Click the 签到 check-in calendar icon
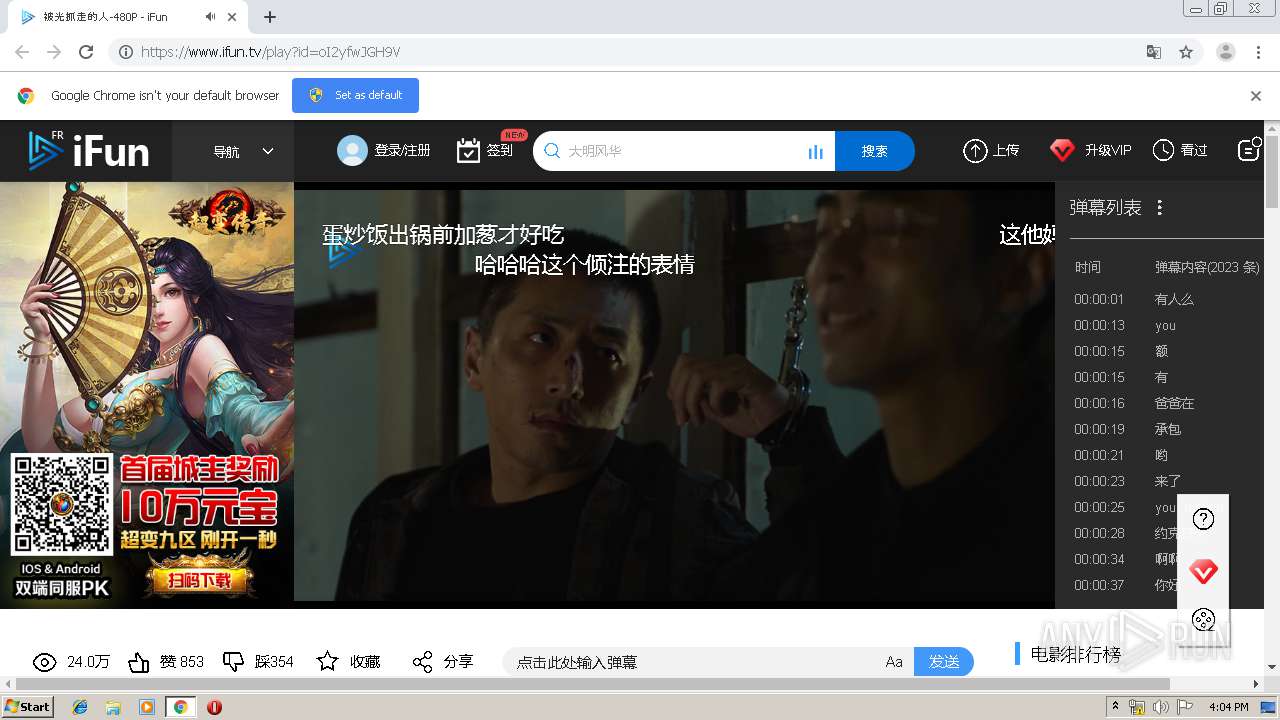Viewport: 1280px width, 720px height. [x=468, y=150]
